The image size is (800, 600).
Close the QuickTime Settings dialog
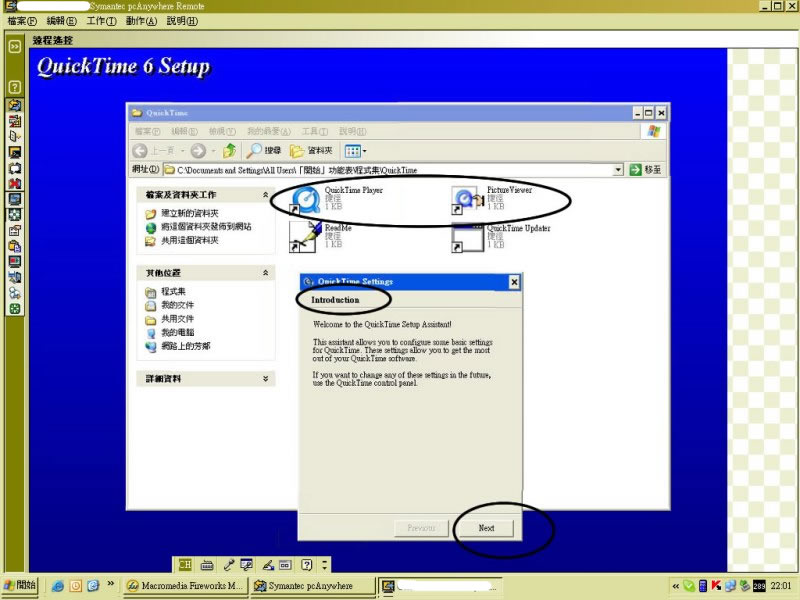[x=514, y=282]
